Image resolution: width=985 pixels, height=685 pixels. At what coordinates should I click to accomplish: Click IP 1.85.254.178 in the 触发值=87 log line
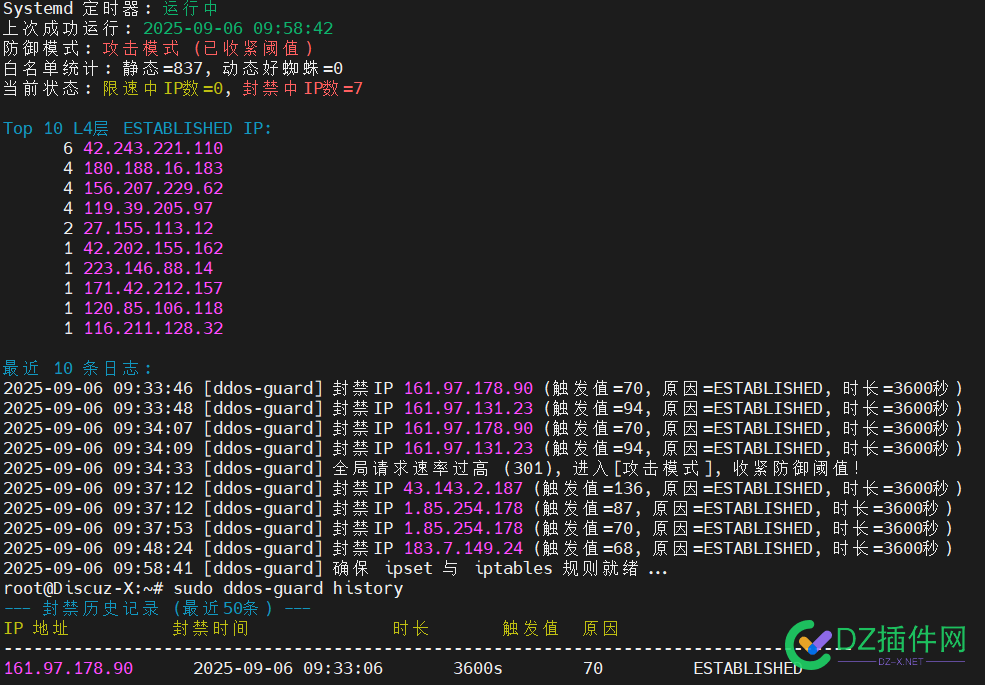click(463, 508)
